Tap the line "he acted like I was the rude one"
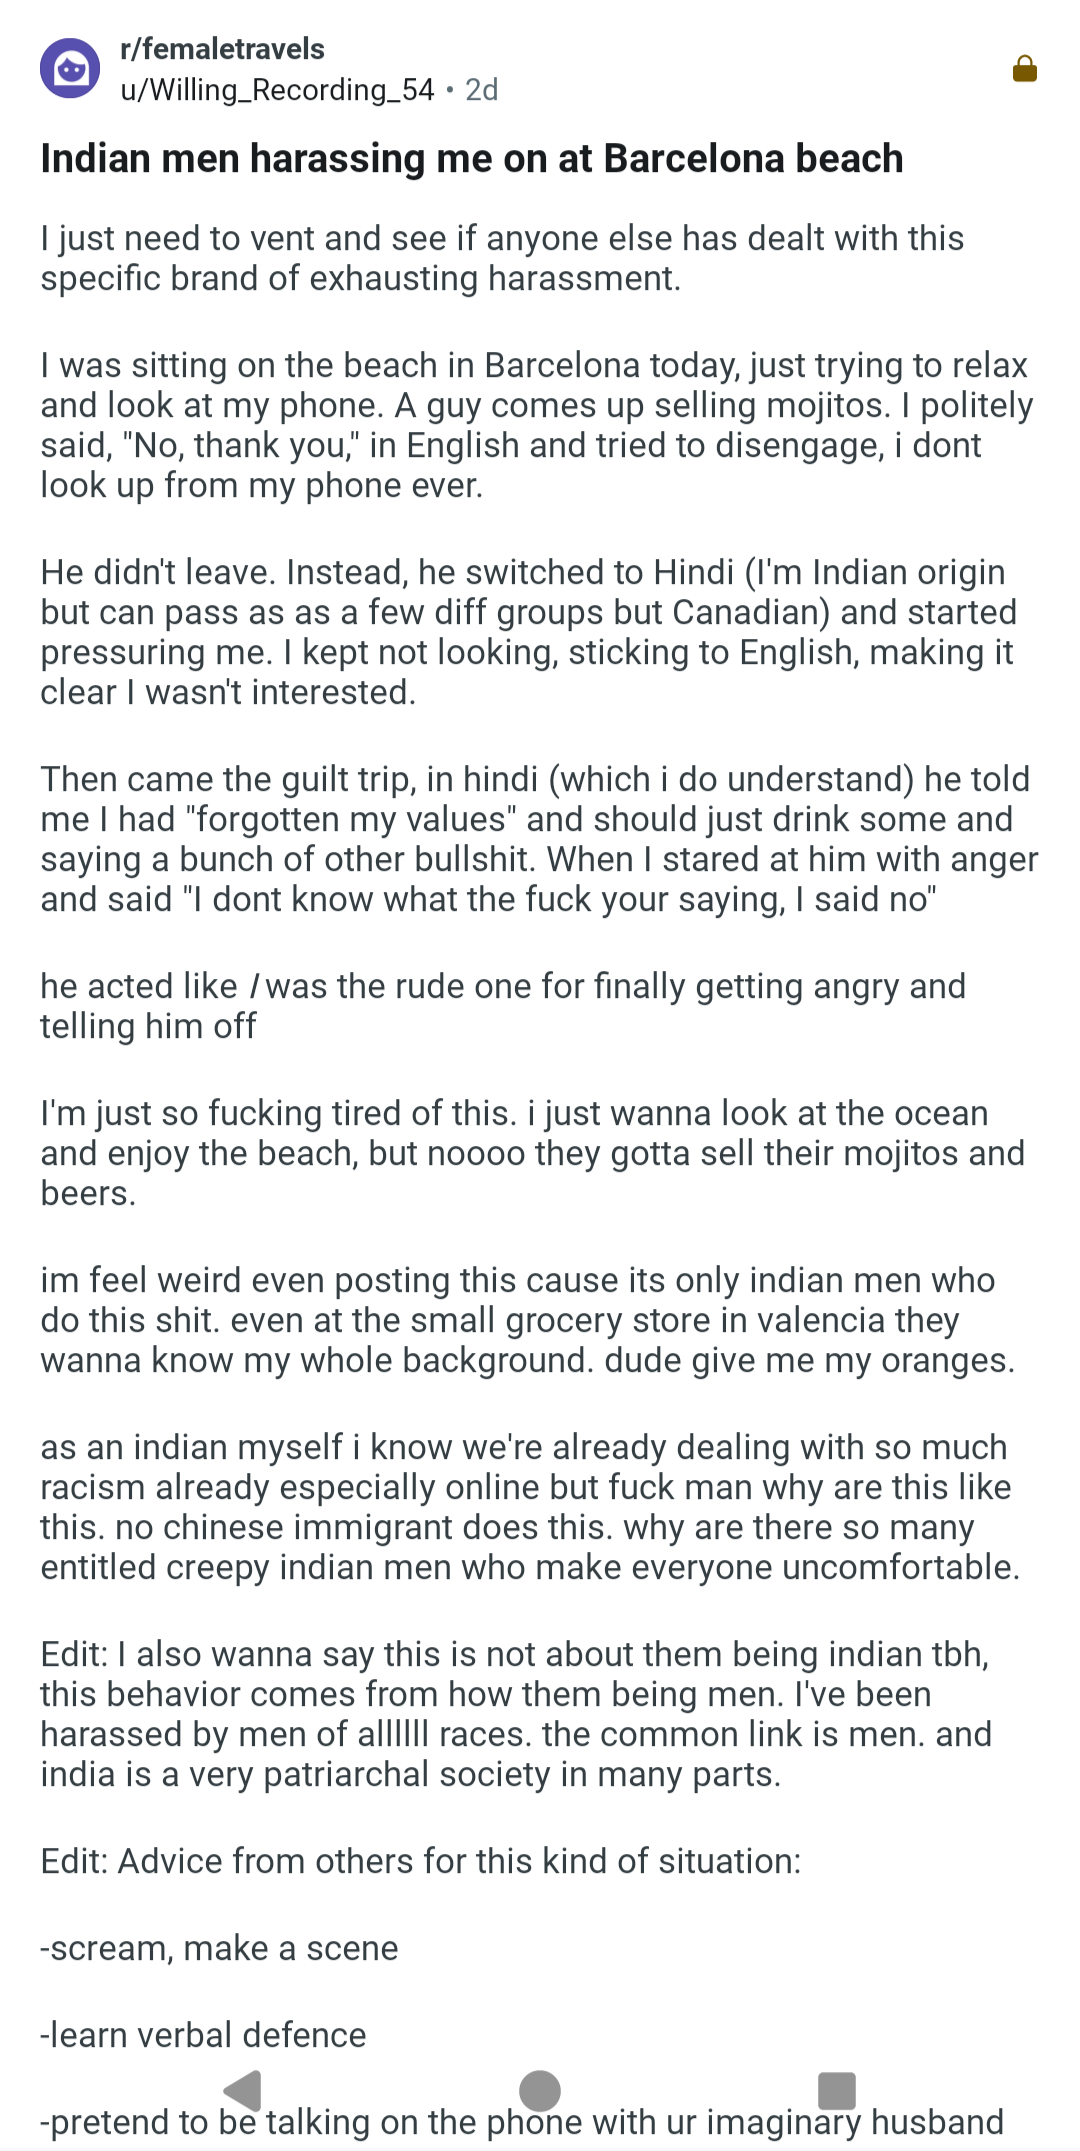Screen dimensions: 1080x2151 (x=502, y=1006)
